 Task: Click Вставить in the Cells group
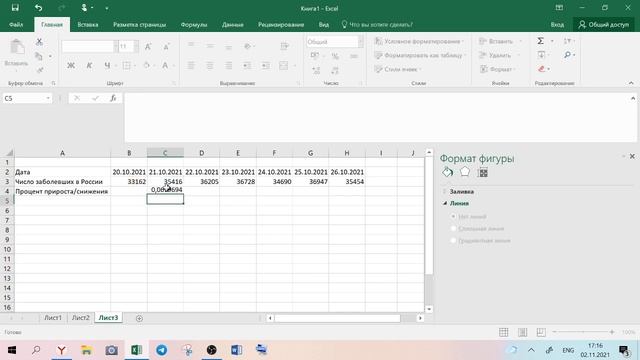pyautogui.click(x=500, y=41)
